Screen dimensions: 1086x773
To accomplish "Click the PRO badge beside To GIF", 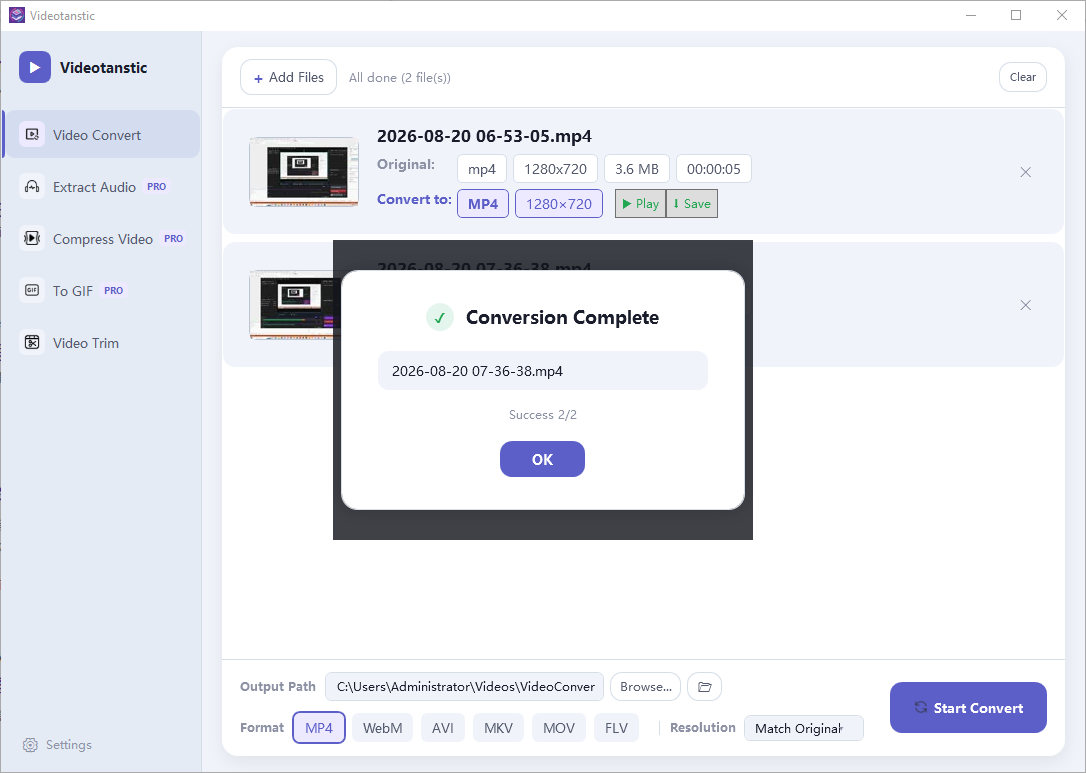I will click(x=114, y=290).
